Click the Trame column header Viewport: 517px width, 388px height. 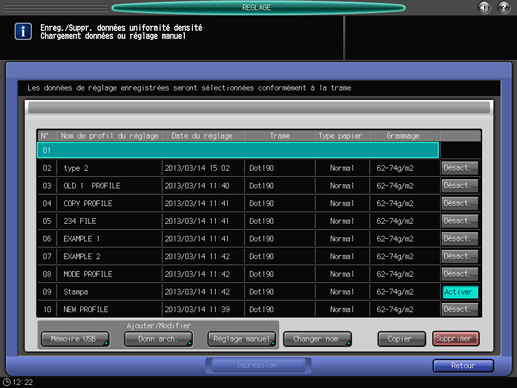[280, 136]
